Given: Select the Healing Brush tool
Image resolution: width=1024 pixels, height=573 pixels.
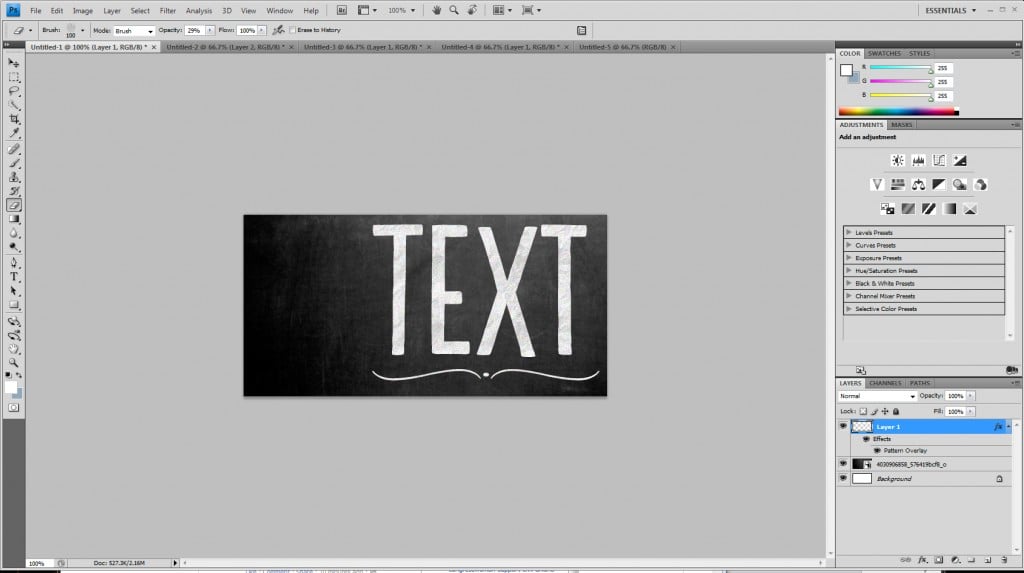Looking at the screenshot, I should pos(14,150).
